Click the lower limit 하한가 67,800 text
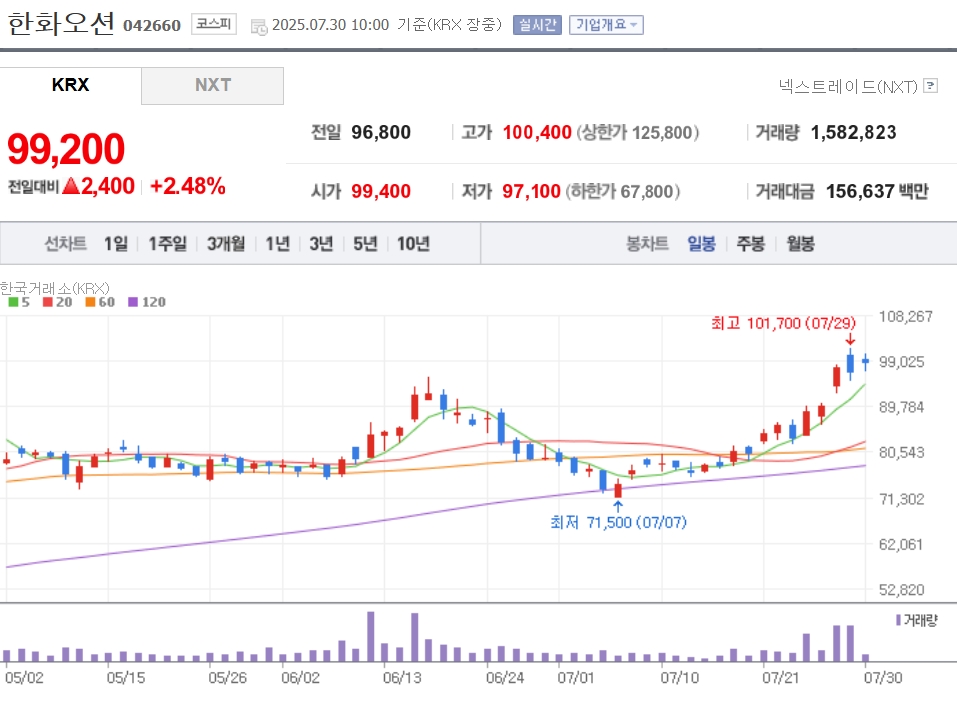 (623, 191)
